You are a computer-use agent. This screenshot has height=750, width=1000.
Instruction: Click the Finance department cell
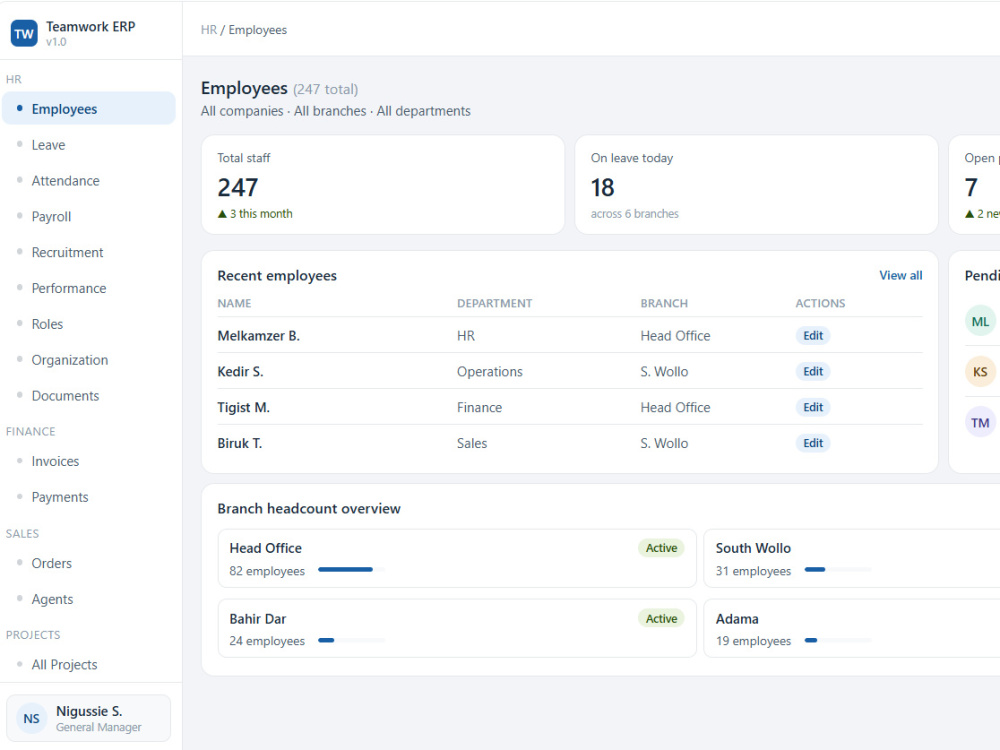(x=480, y=407)
